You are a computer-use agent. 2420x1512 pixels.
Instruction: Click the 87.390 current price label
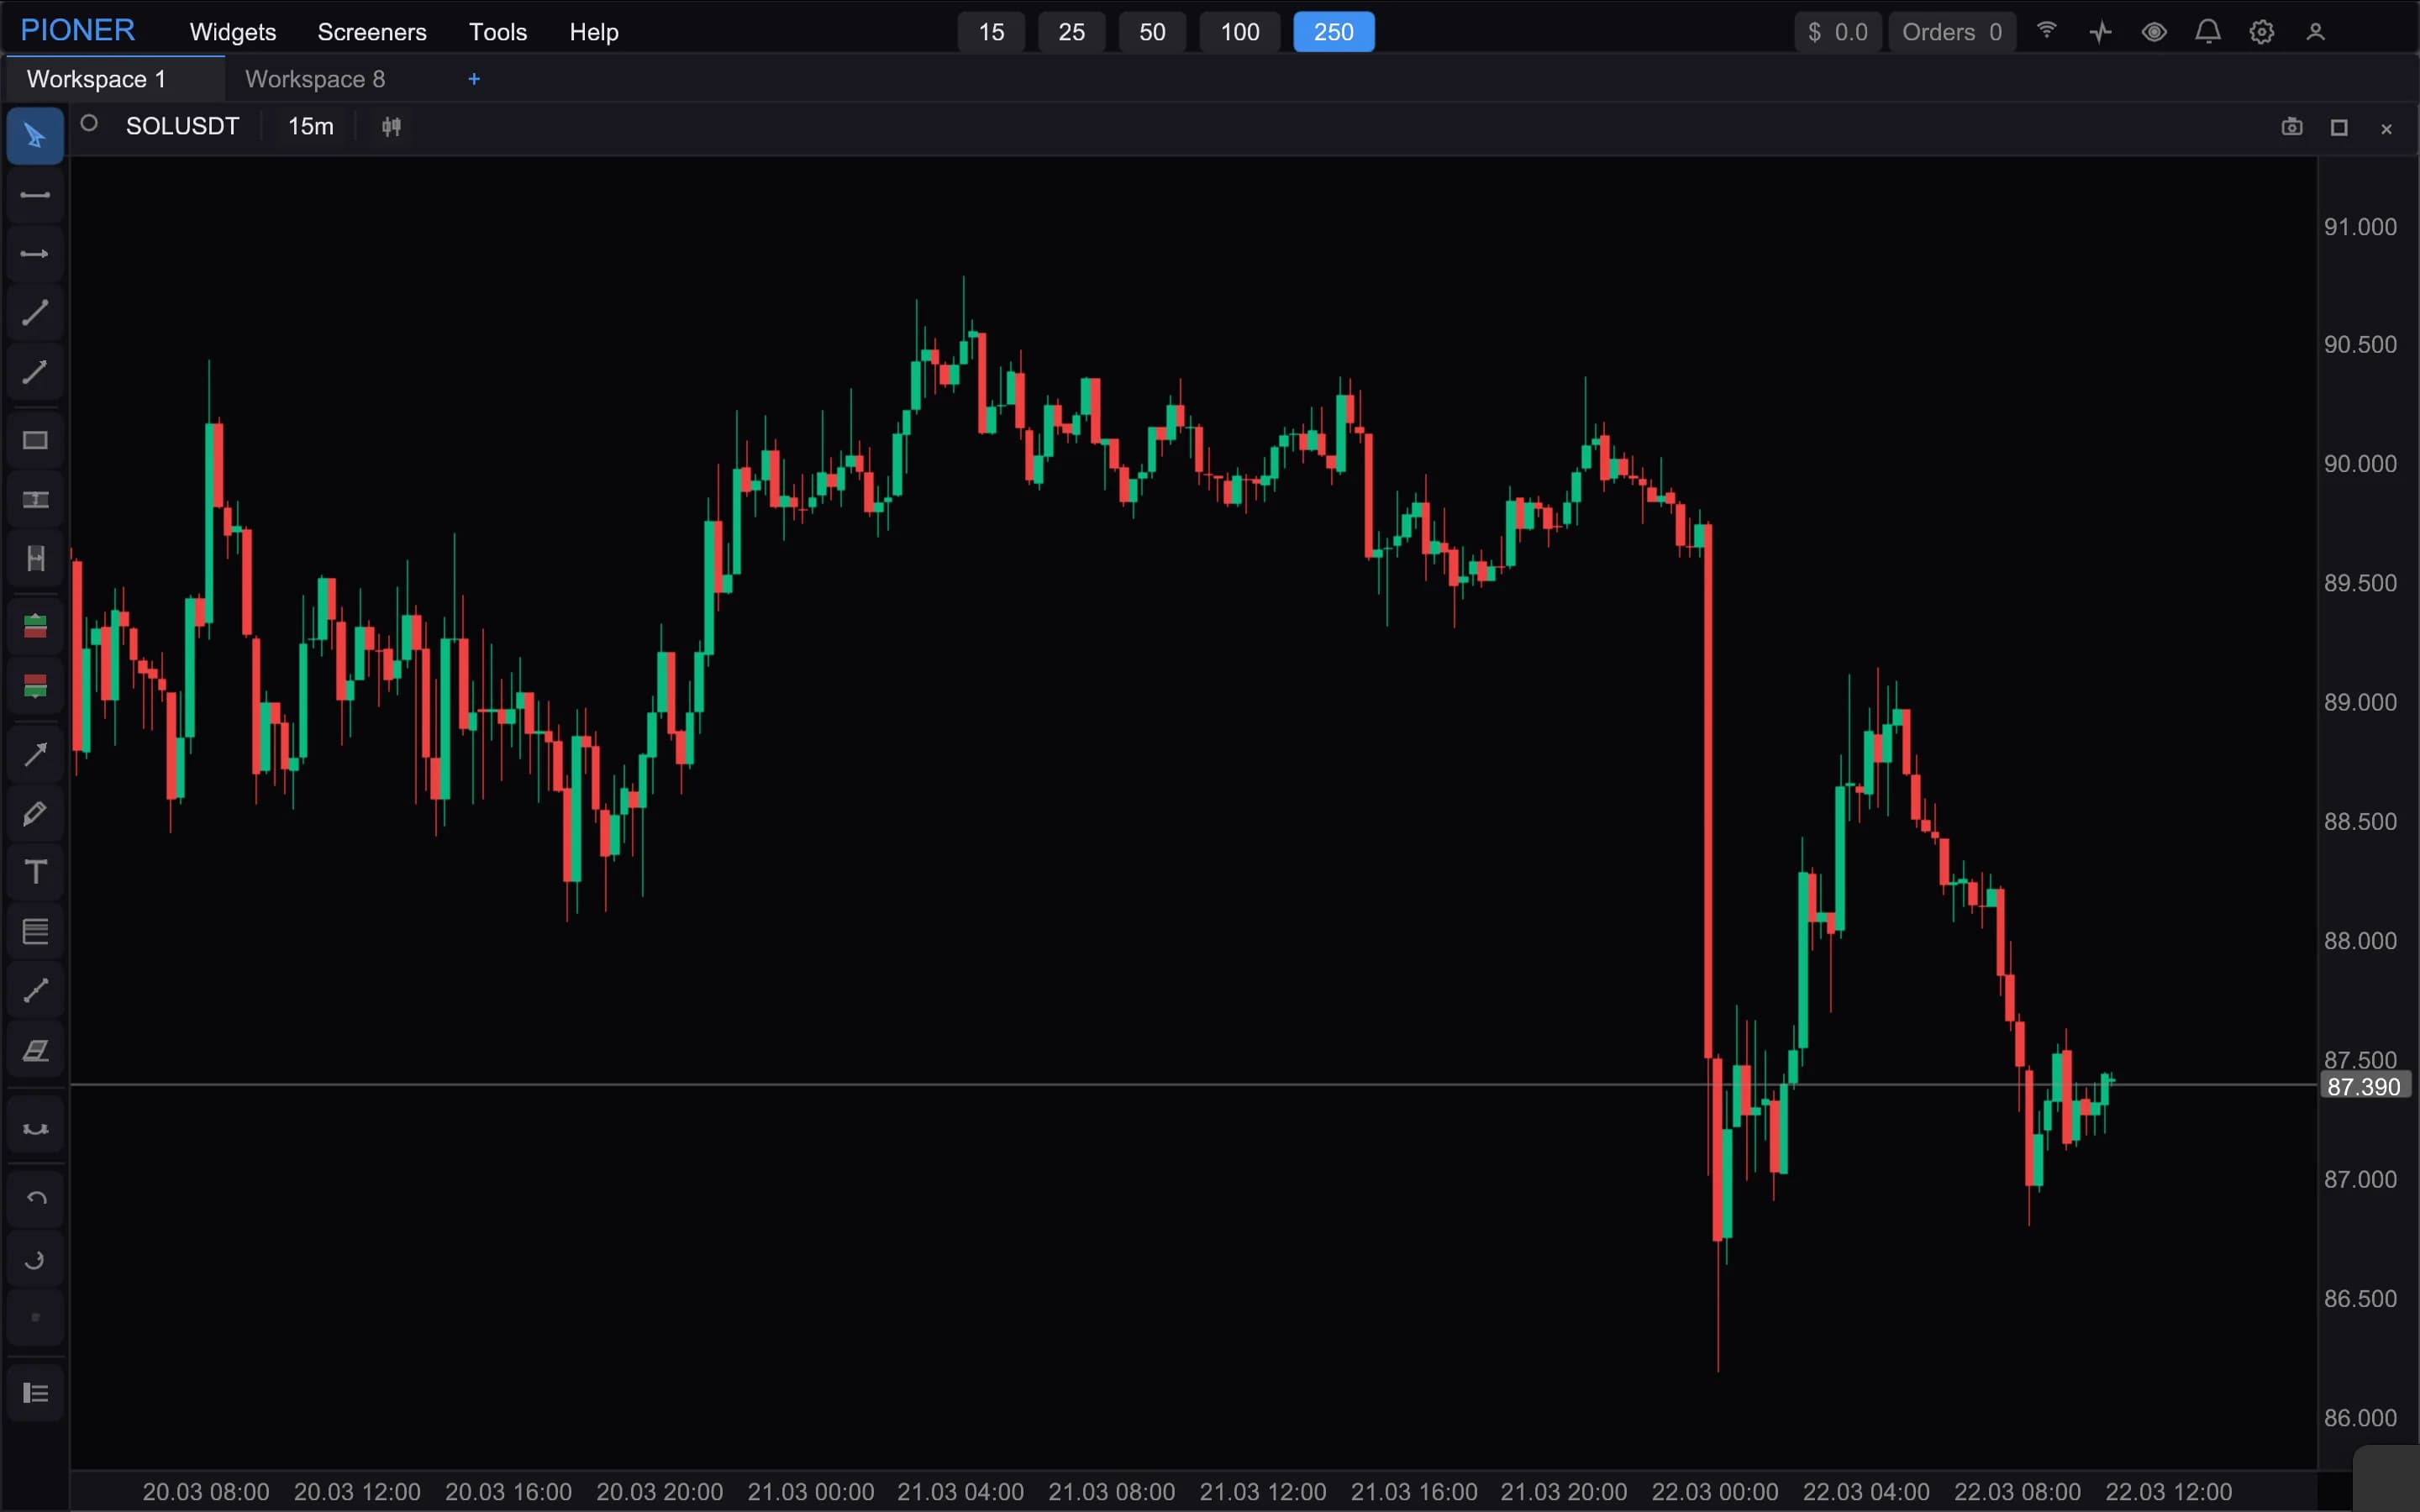click(x=2364, y=1087)
